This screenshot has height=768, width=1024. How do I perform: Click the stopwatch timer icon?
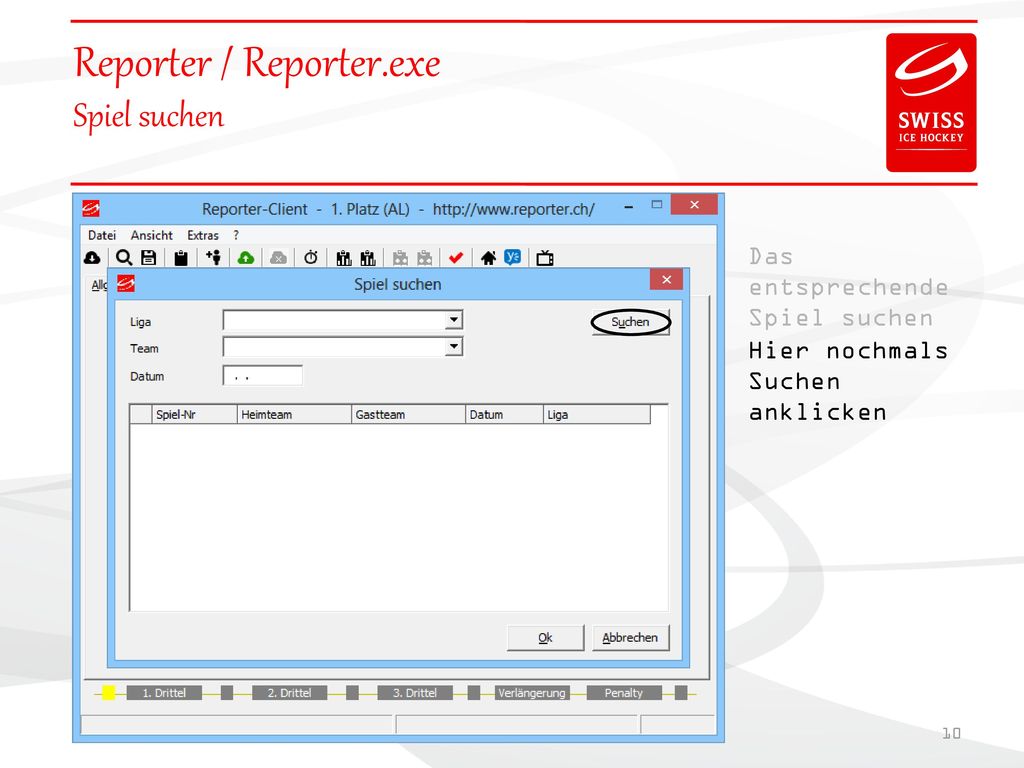click(x=311, y=257)
